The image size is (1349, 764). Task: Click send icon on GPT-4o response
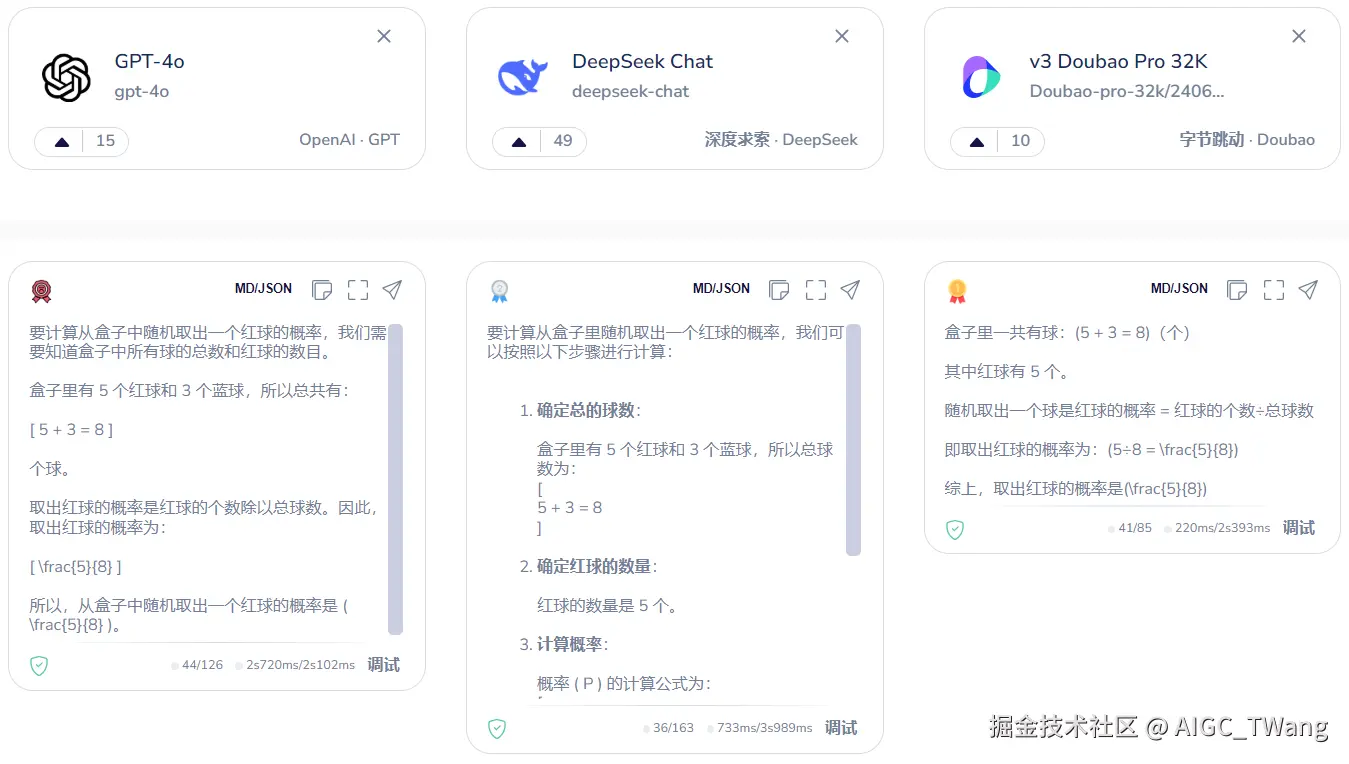(393, 289)
